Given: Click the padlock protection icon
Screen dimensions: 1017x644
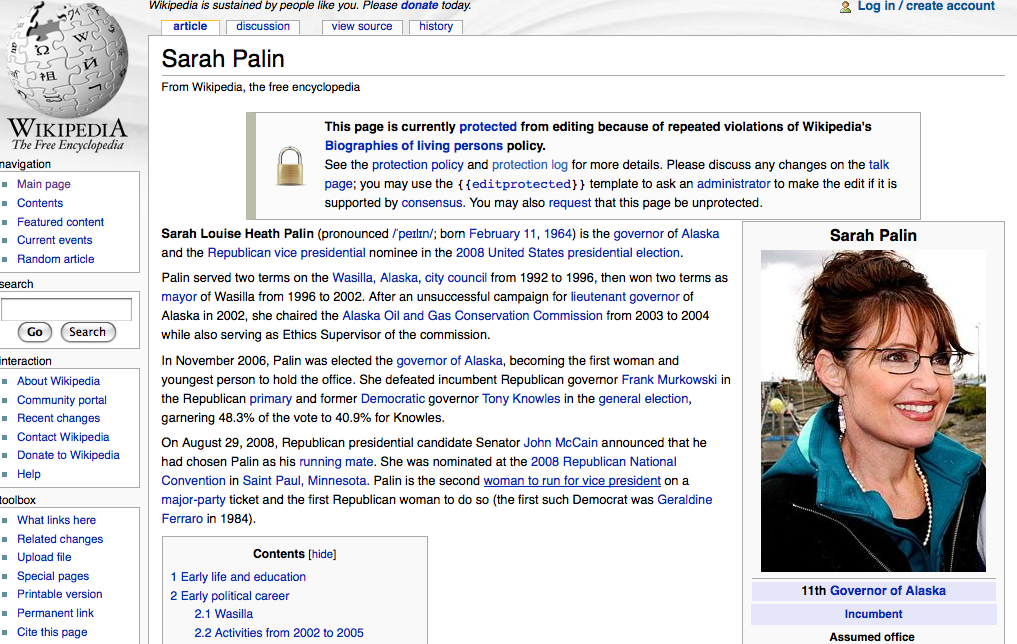Looking at the screenshot, I should click(x=290, y=166).
